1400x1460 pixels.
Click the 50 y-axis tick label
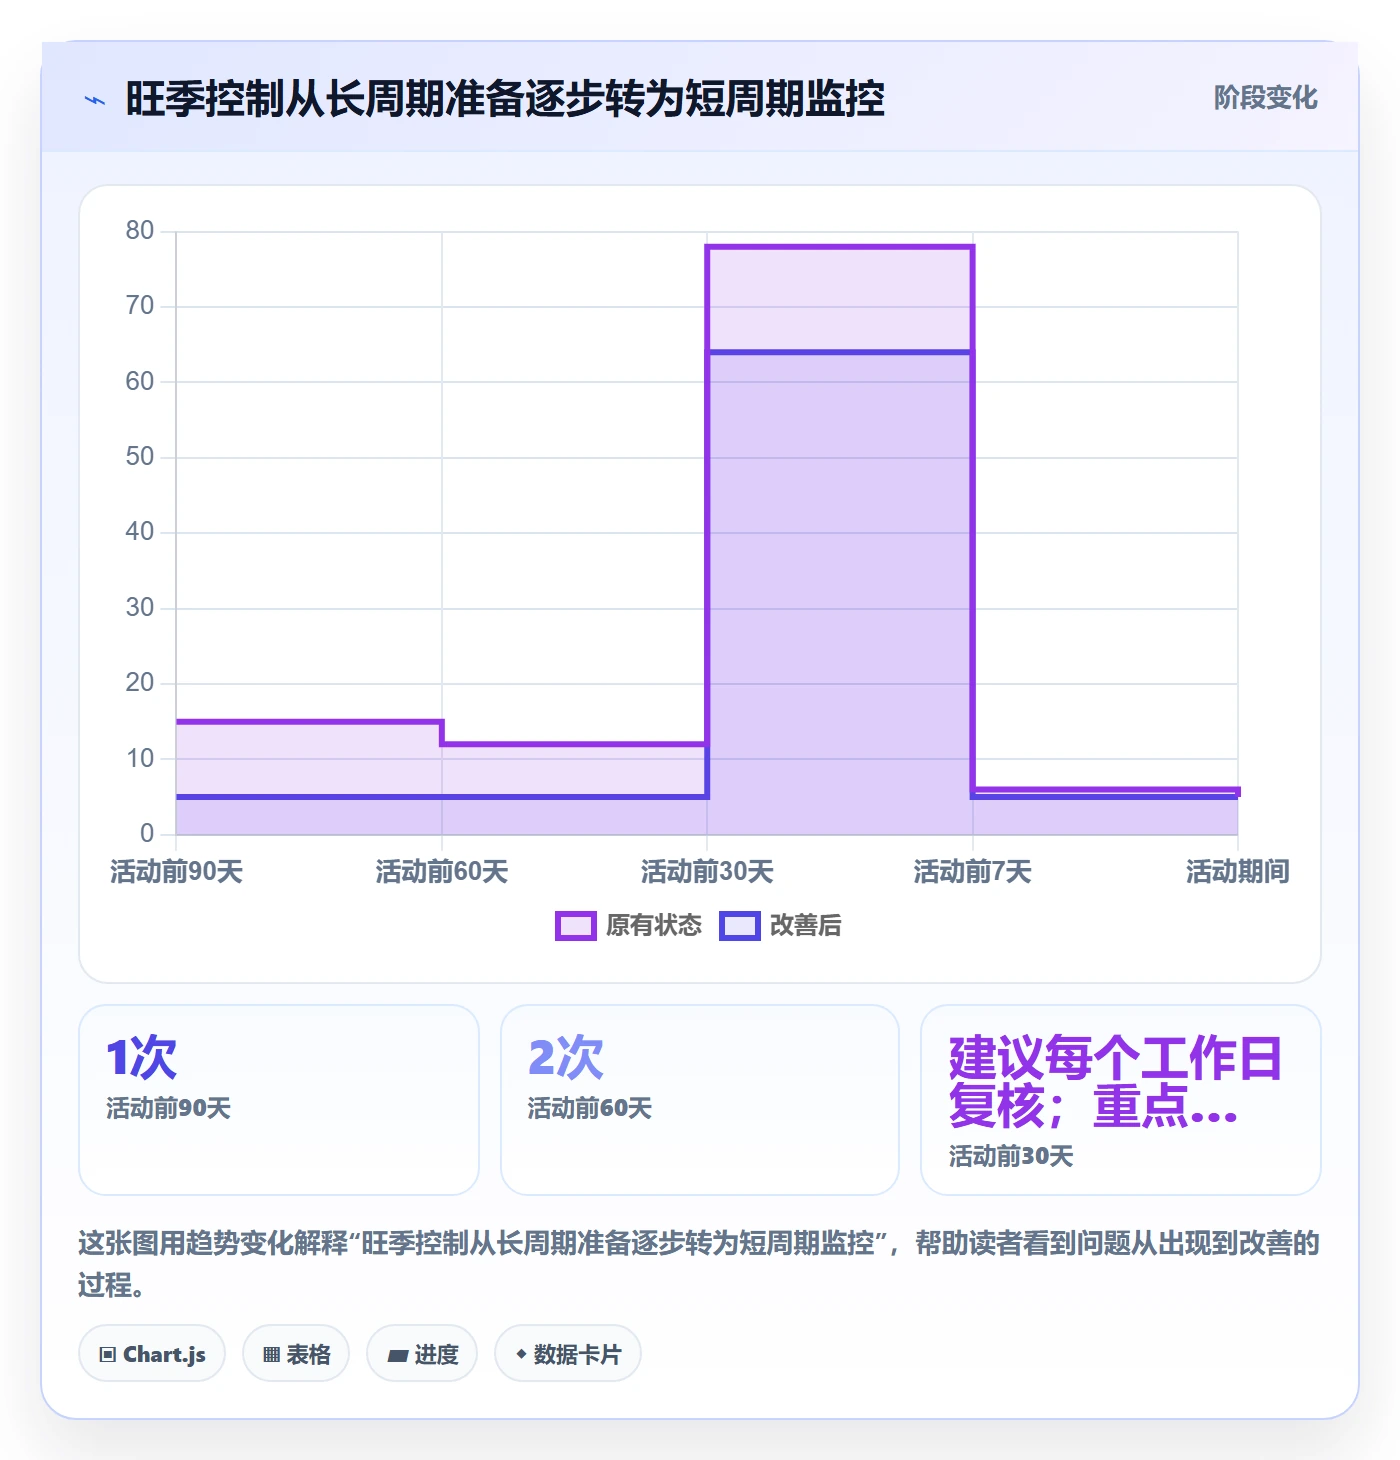(140, 457)
